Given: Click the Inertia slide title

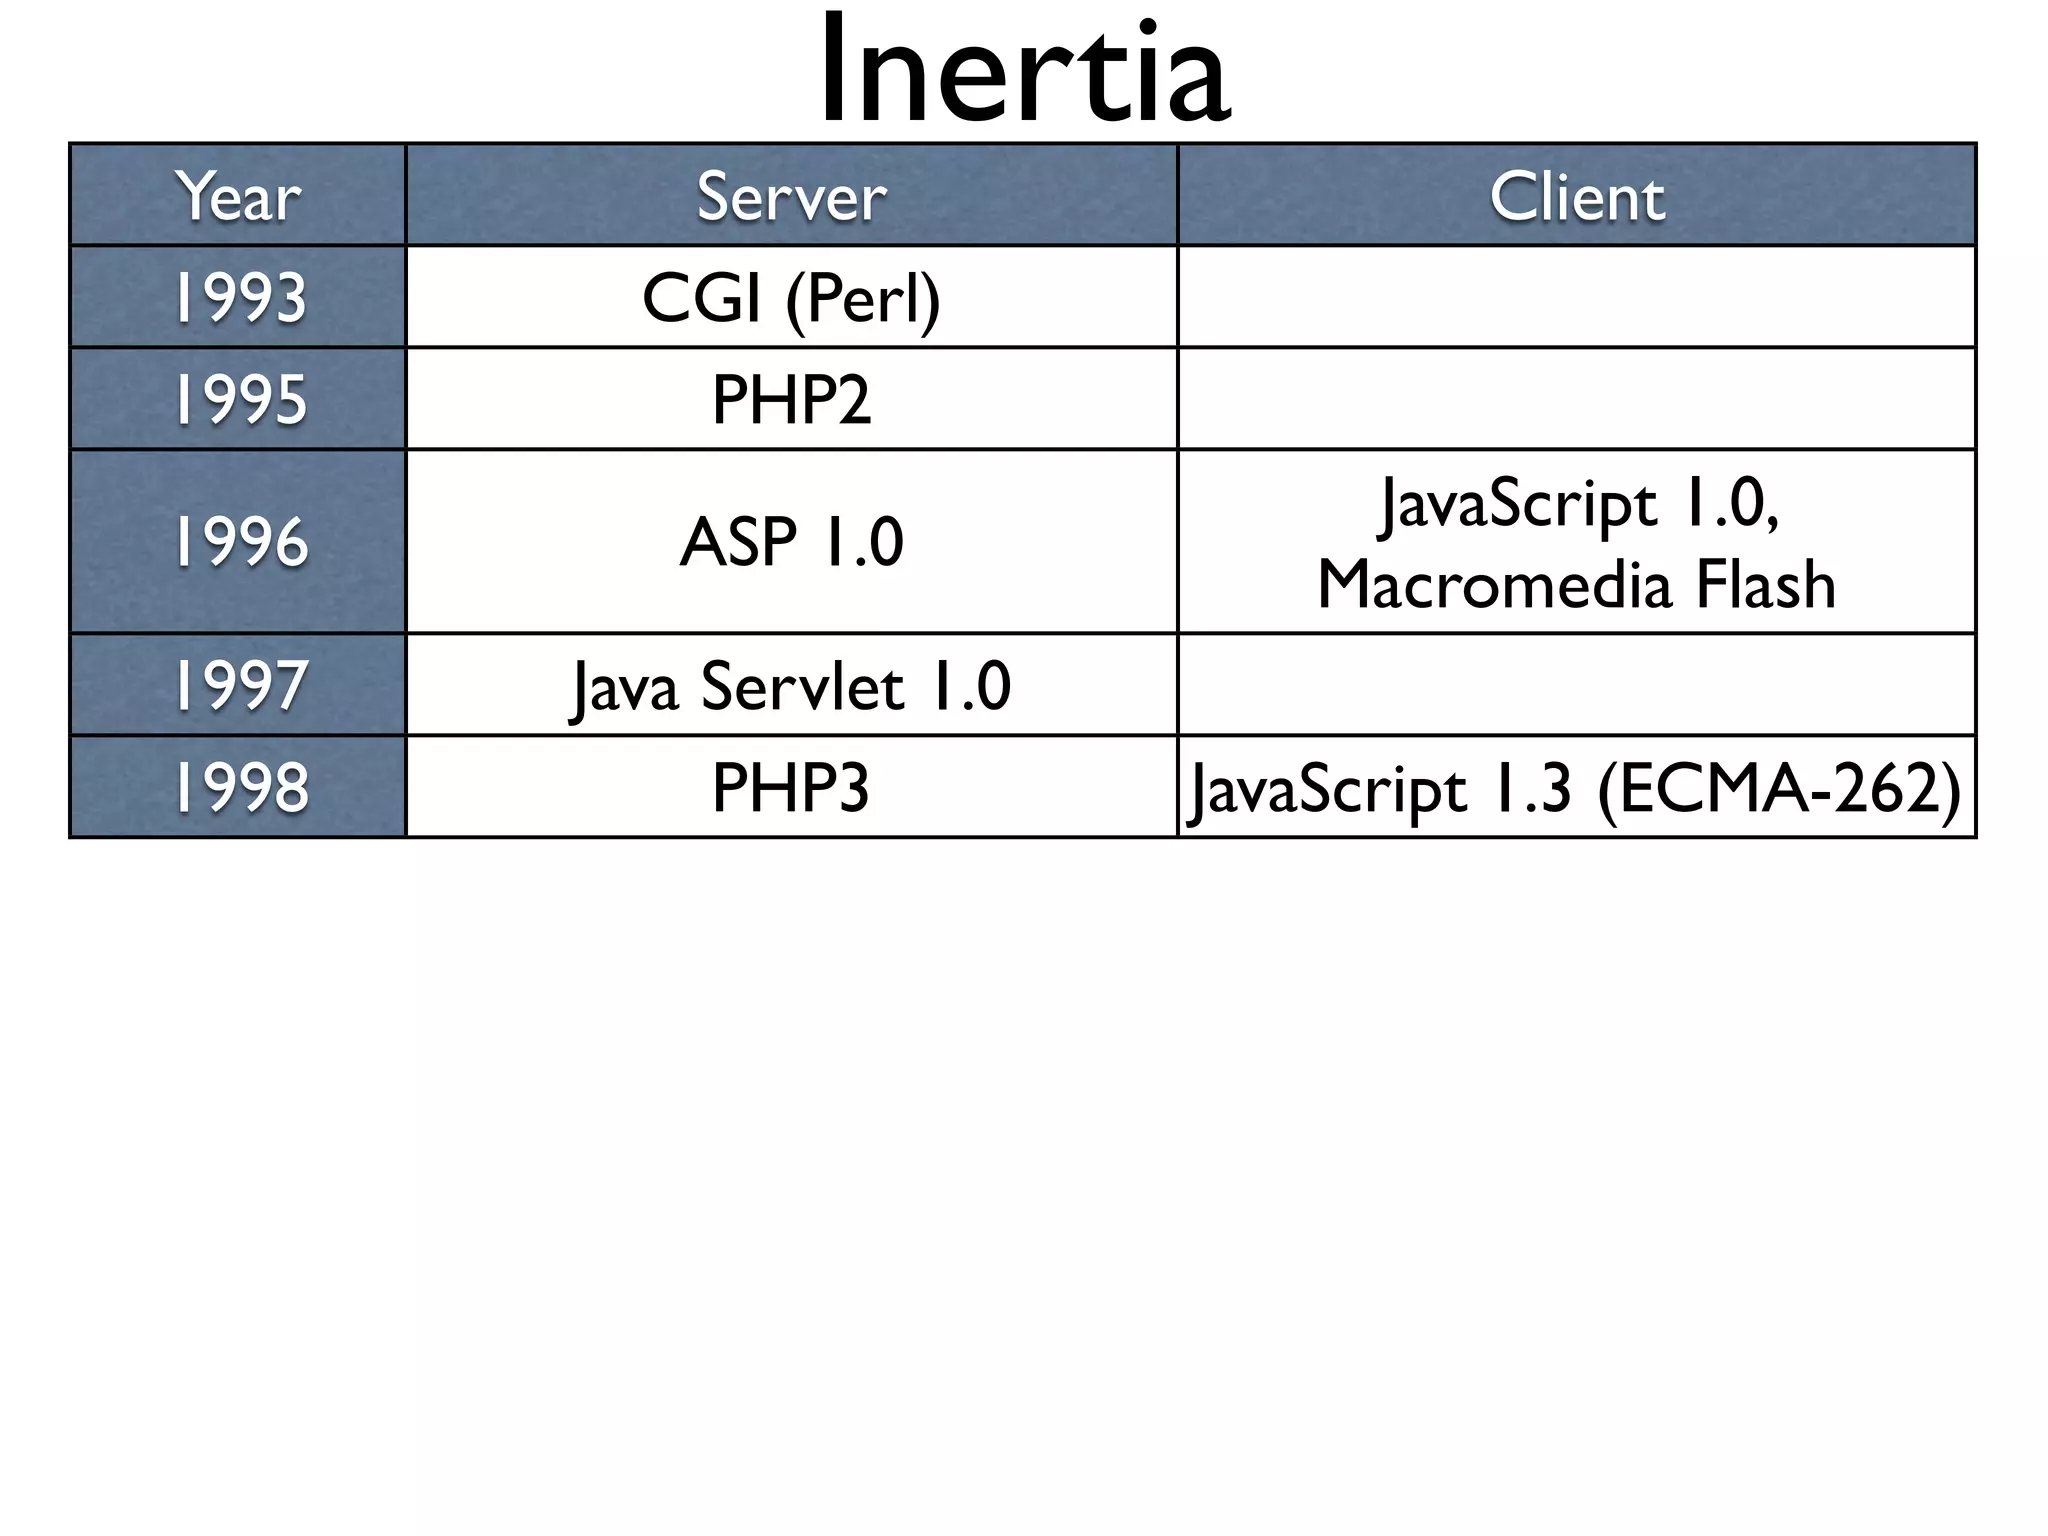Looking at the screenshot, I should point(1024,72).
